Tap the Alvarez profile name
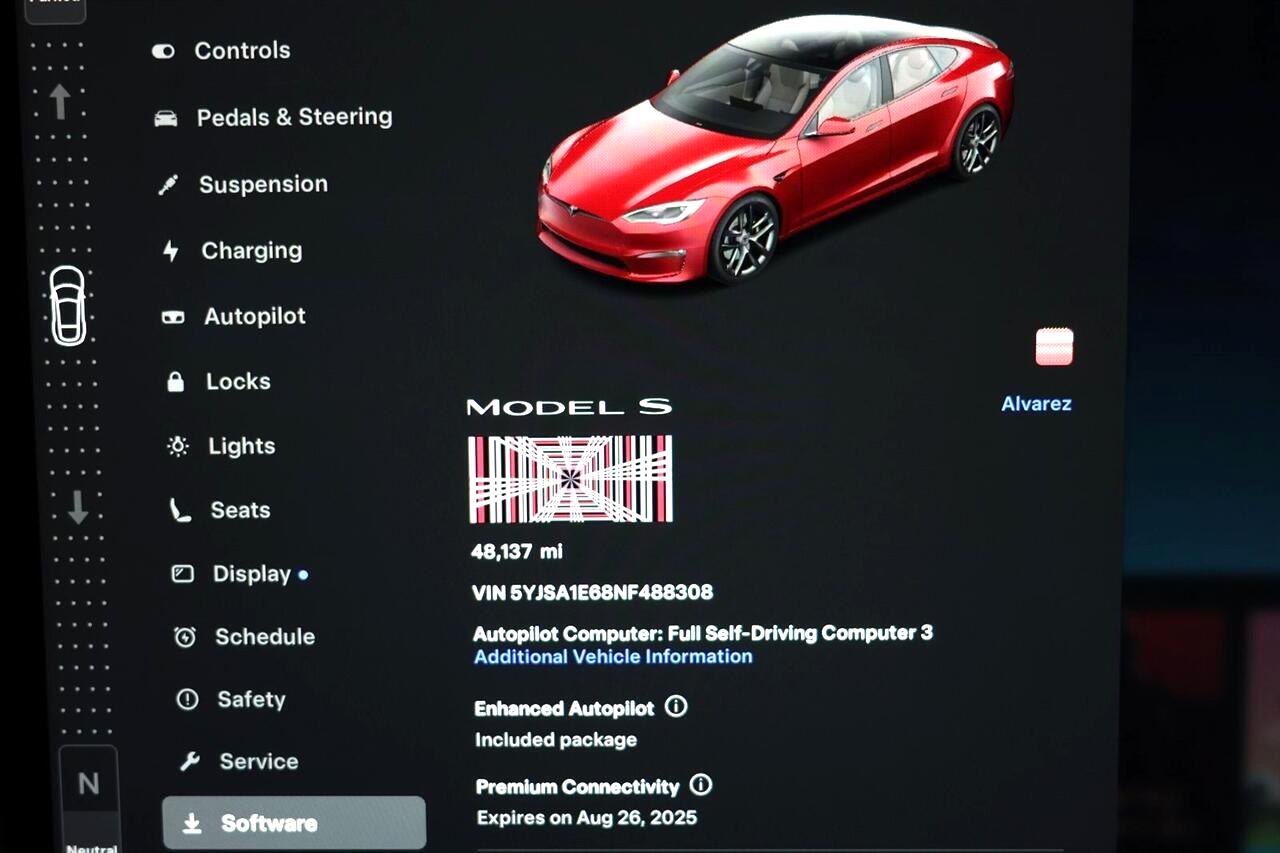This screenshot has width=1280, height=853. [1036, 404]
